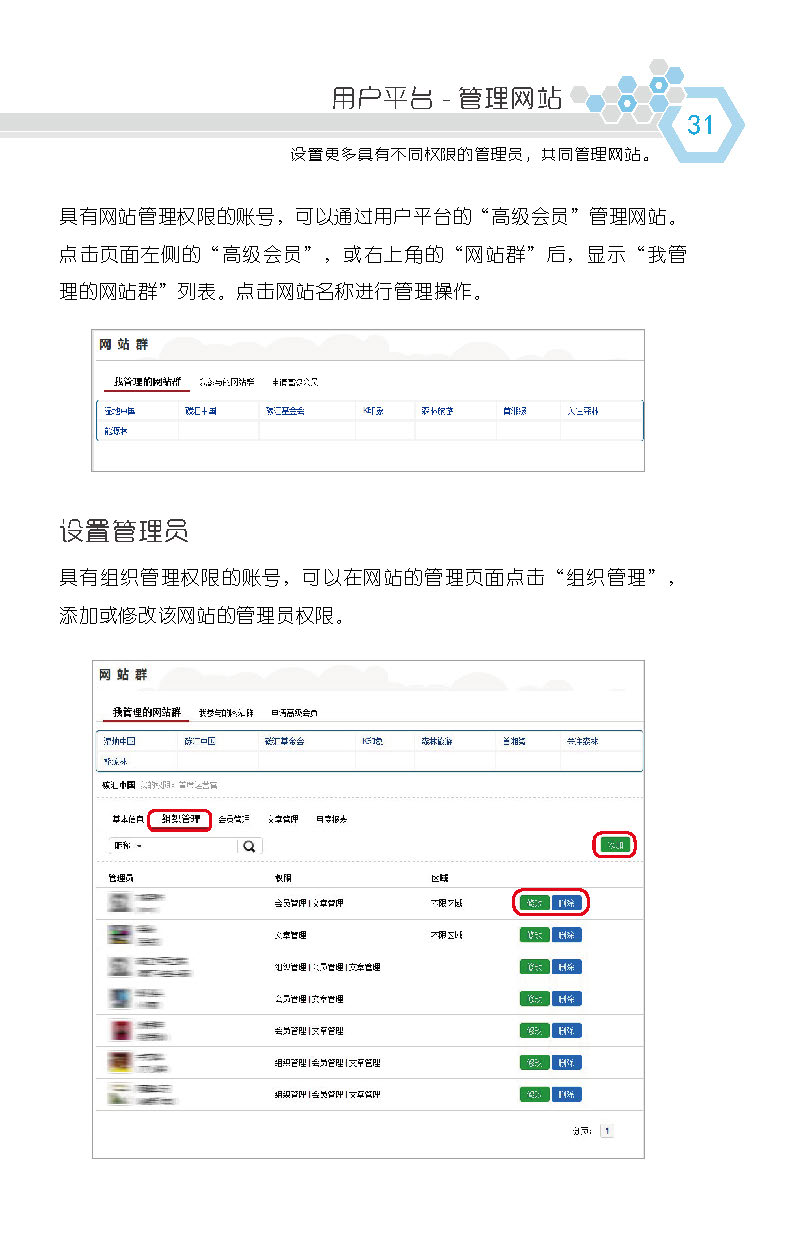
Task: Click the 权限 column header
Action: [x=283, y=877]
